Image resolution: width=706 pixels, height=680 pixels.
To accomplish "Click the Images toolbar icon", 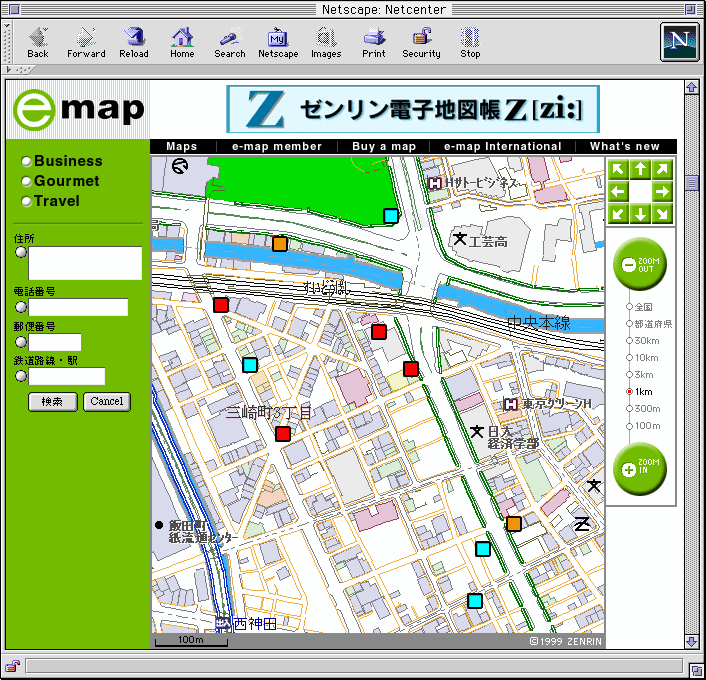I will click(326, 43).
